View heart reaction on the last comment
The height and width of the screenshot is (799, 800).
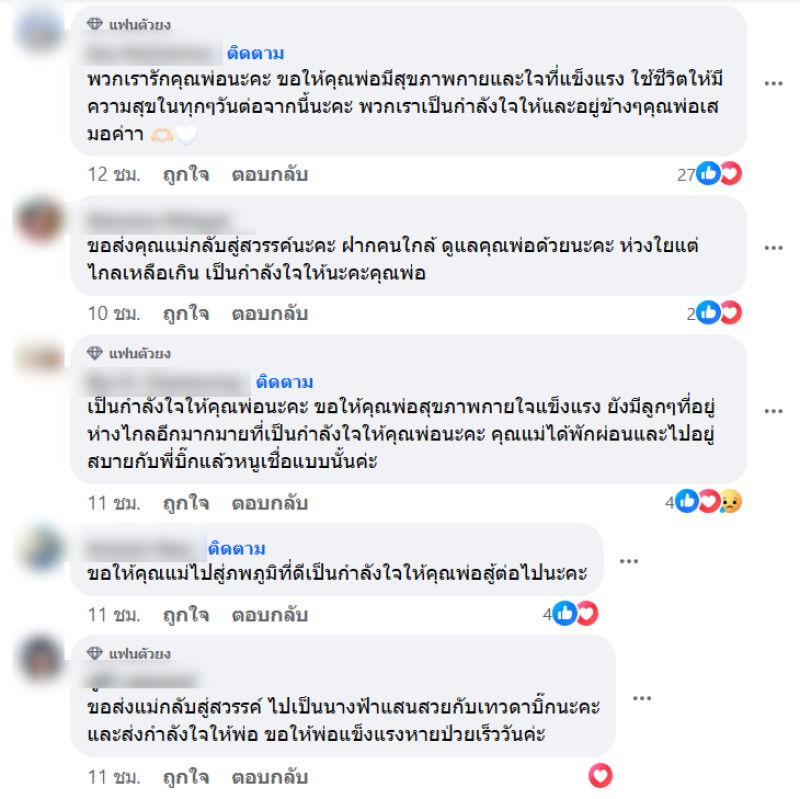[601, 776]
